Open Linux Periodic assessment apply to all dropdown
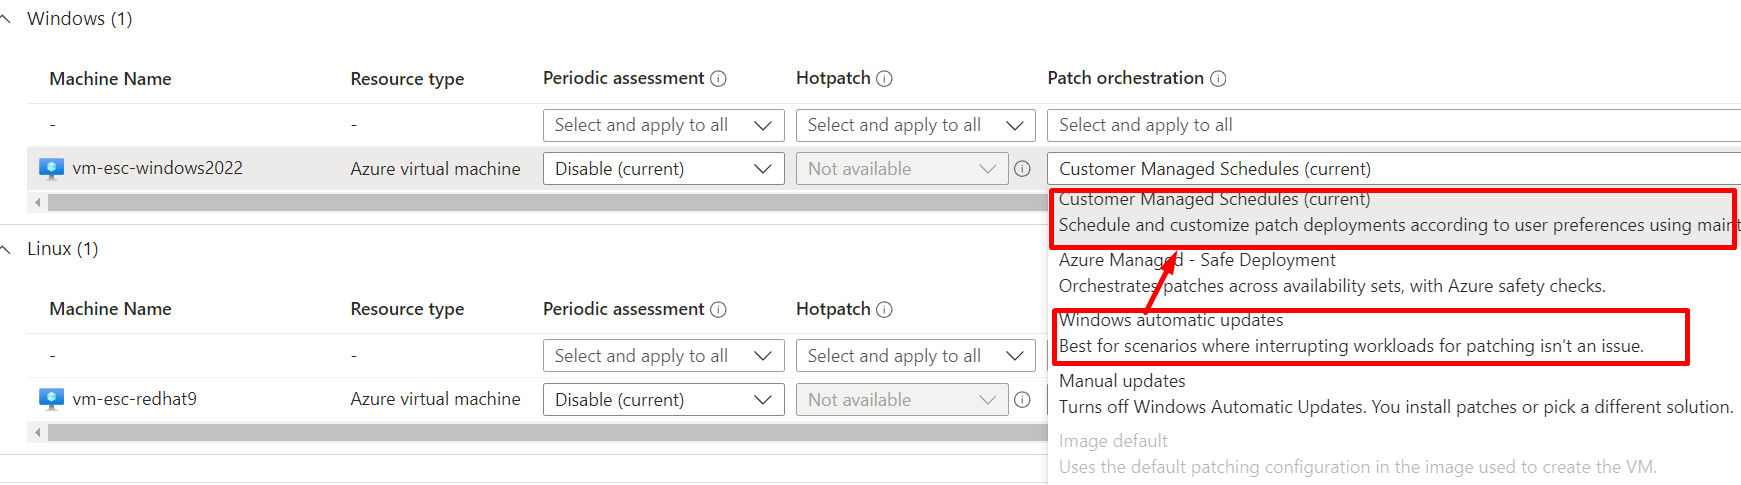The height and width of the screenshot is (485, 1741). (664, 356)
